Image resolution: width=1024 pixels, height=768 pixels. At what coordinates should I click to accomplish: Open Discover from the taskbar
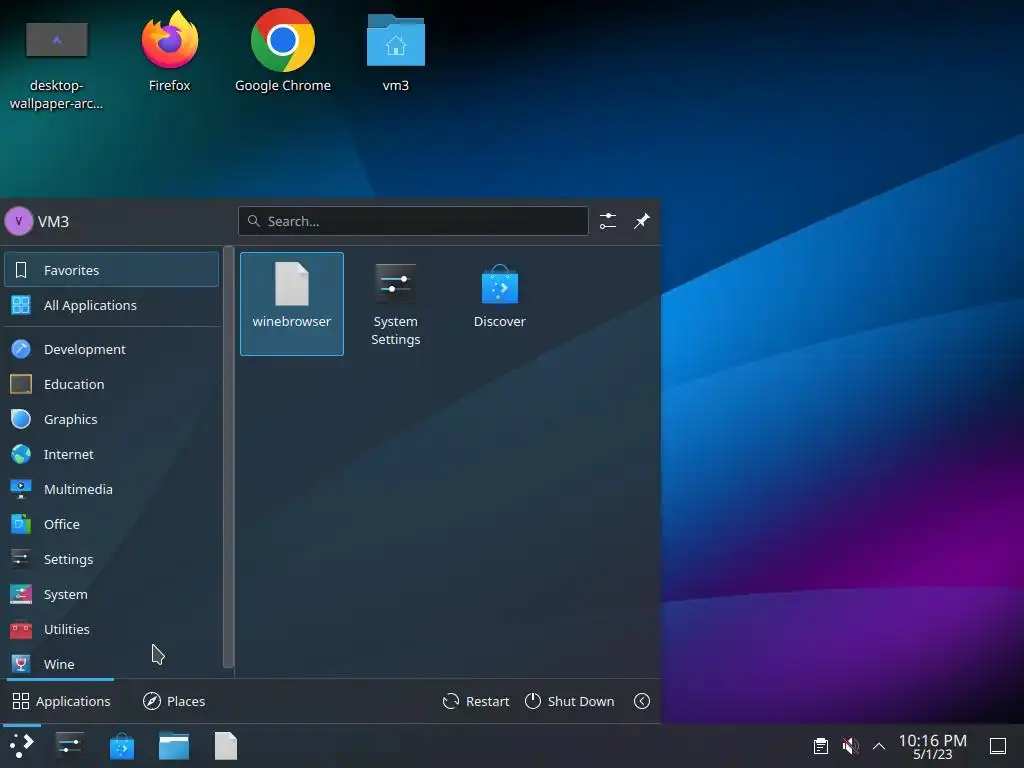pyautogui.click(x=121, y=746)
